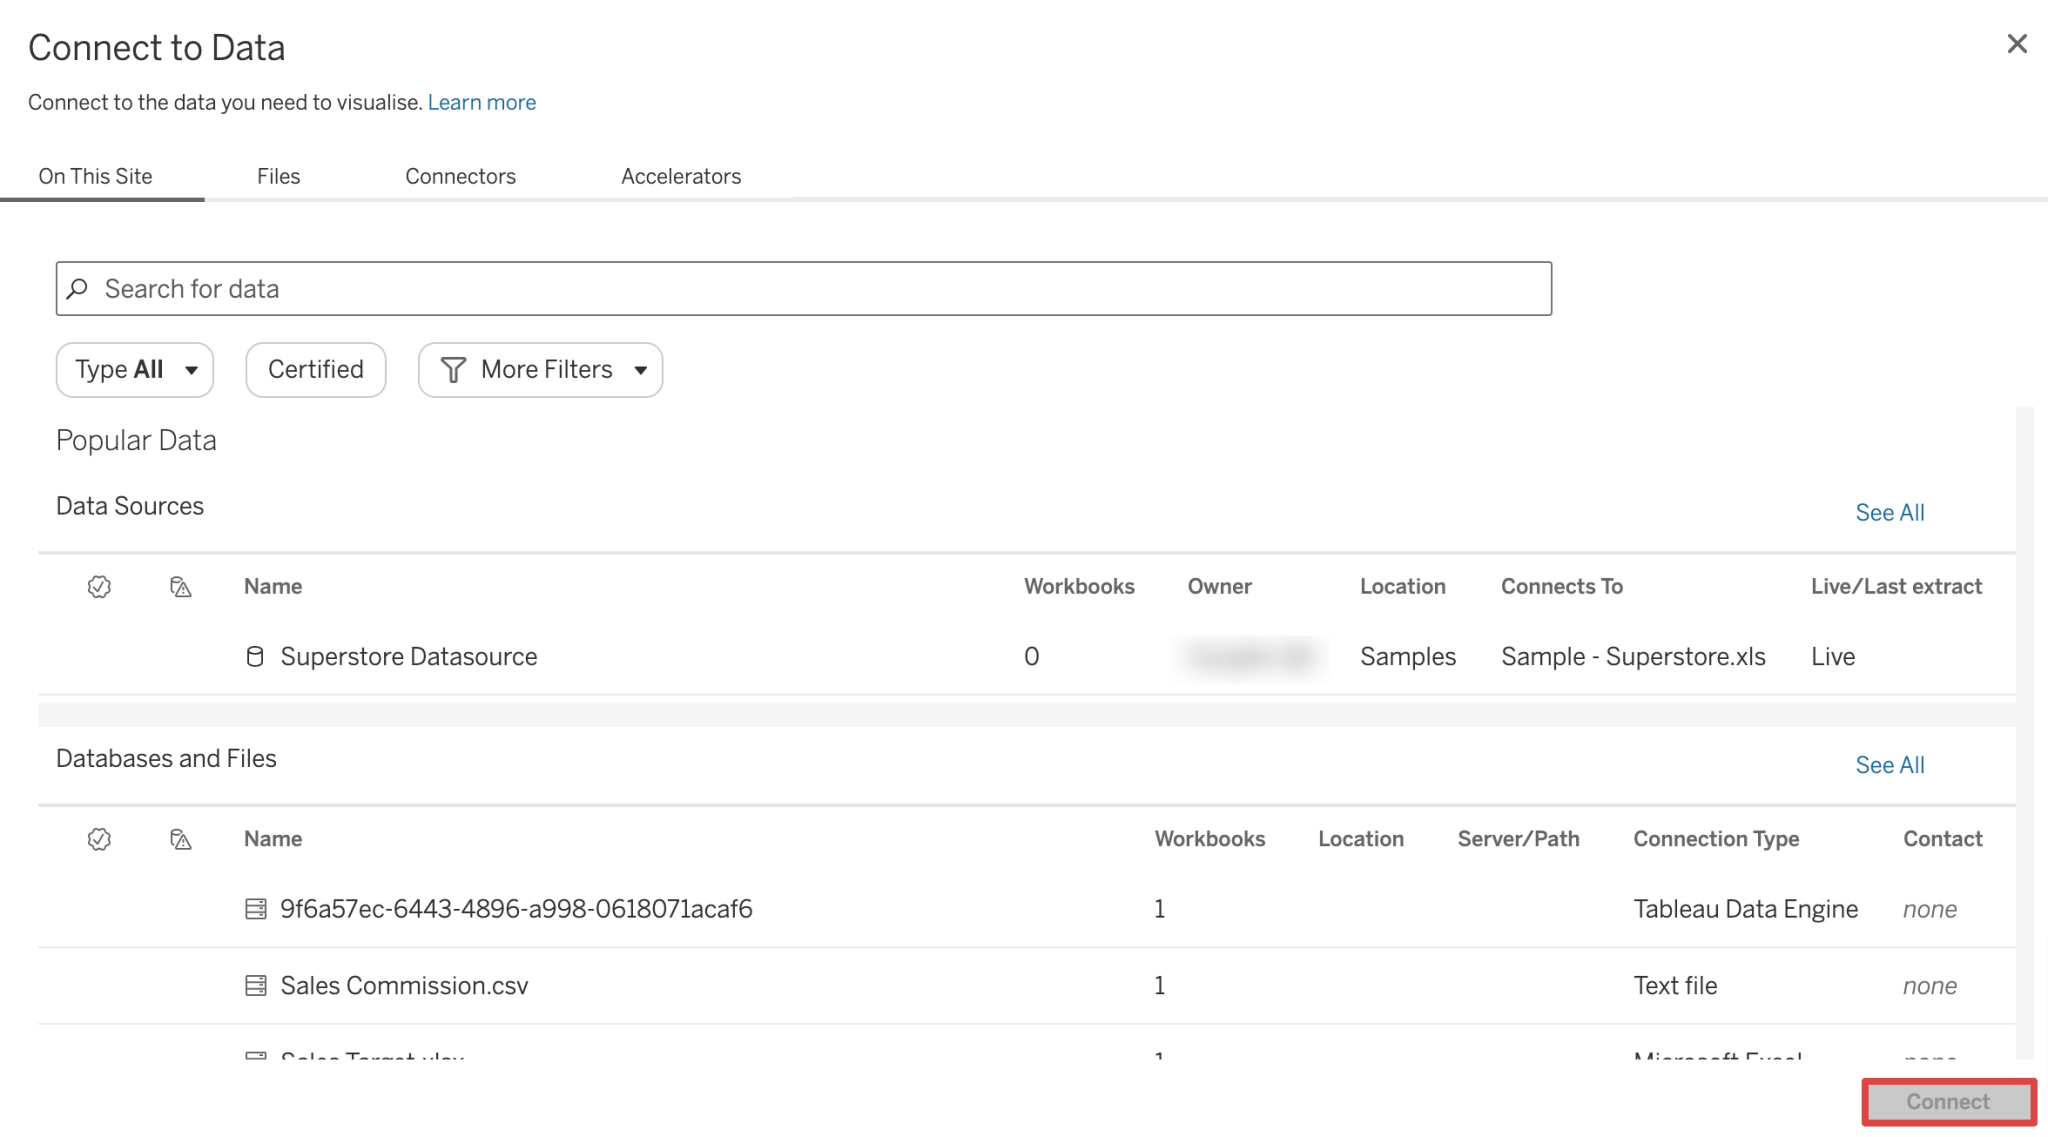Toggle the Certified filter
Viewport: 2048px width, 1137px height.
click(x=315, y=369)
